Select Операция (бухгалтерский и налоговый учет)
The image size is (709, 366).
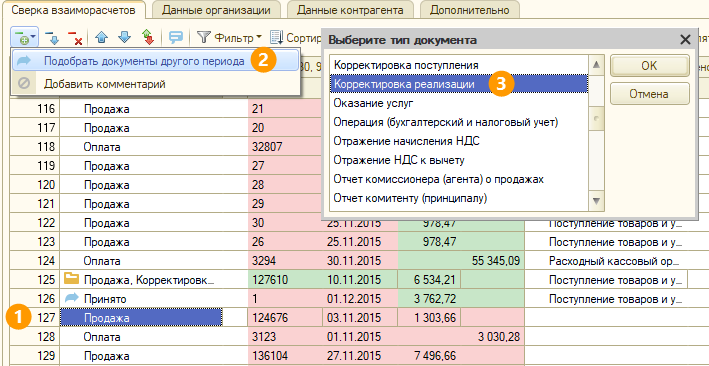point(458,122)
